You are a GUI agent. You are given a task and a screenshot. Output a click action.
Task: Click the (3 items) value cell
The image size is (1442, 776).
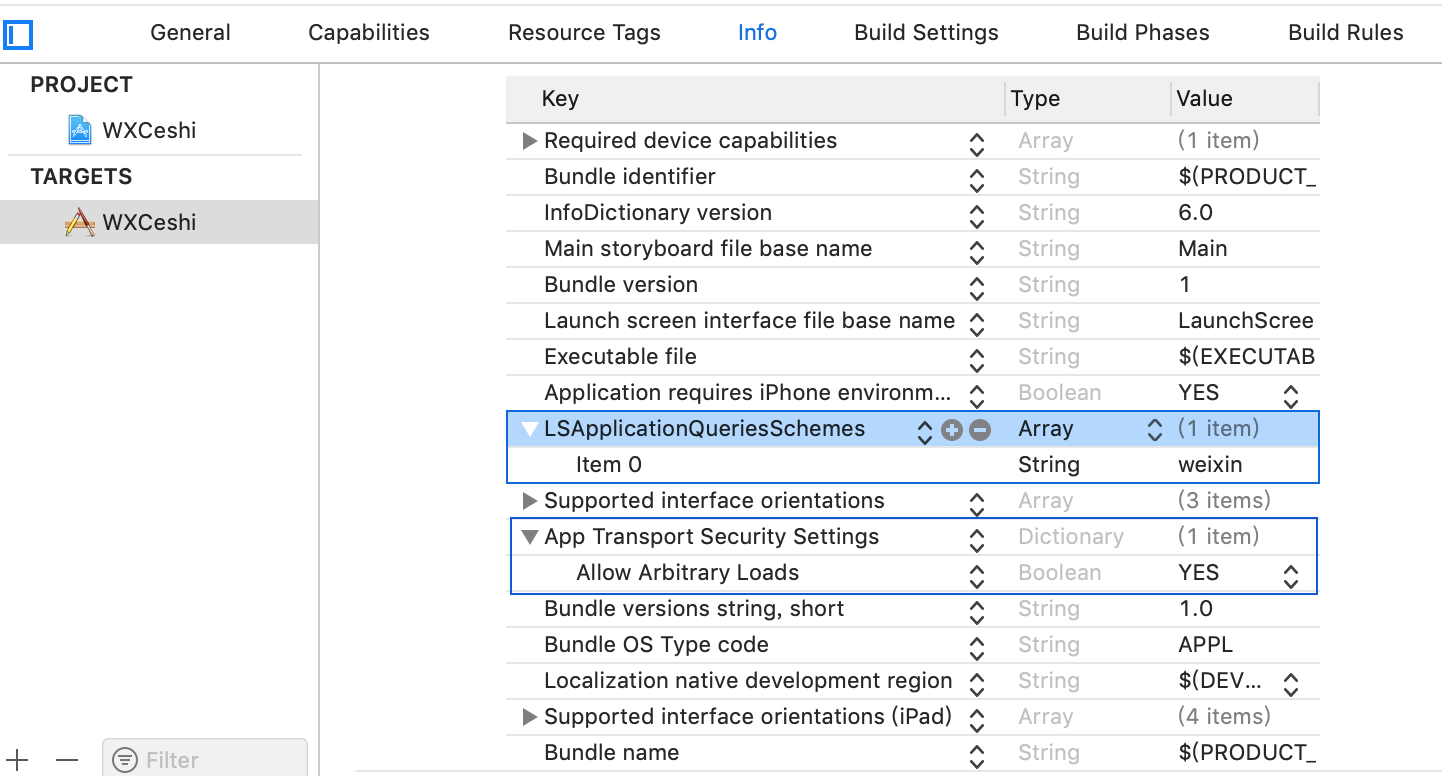1224,501
